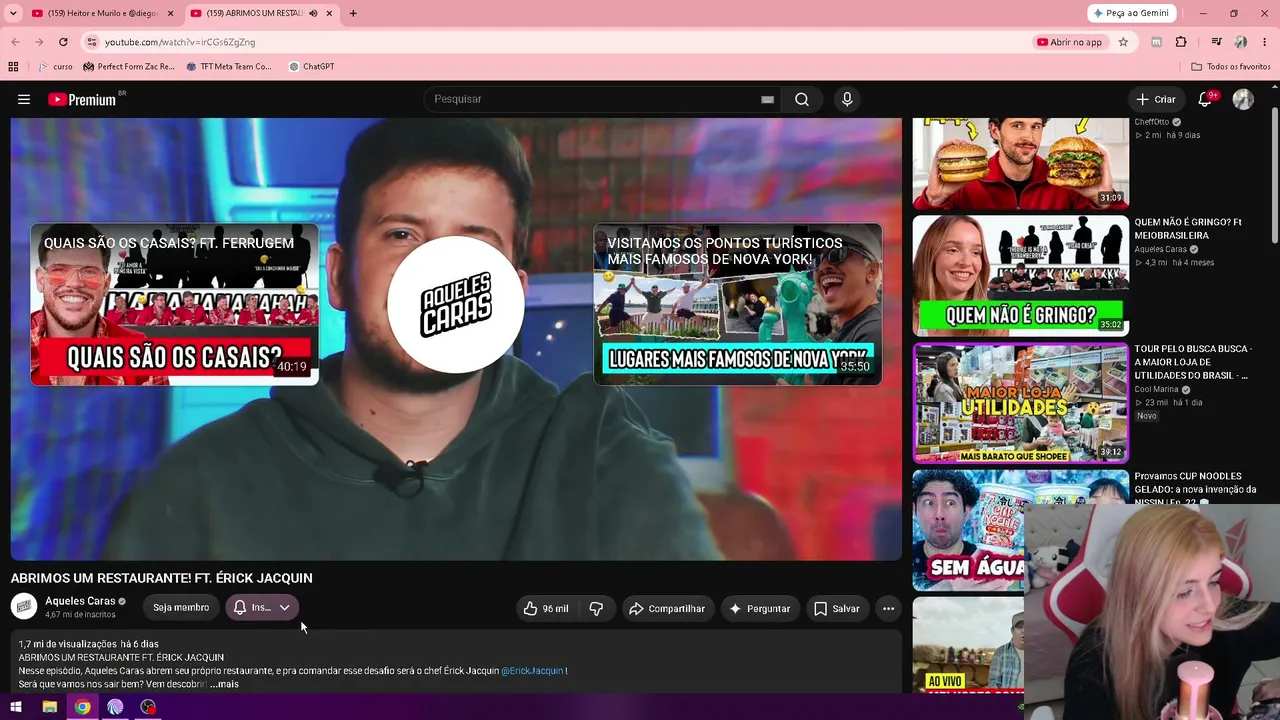Open the YouTube hamburger guide menu
The width and height of the screenshot is (1280, 720).
(x=24, y=99)
